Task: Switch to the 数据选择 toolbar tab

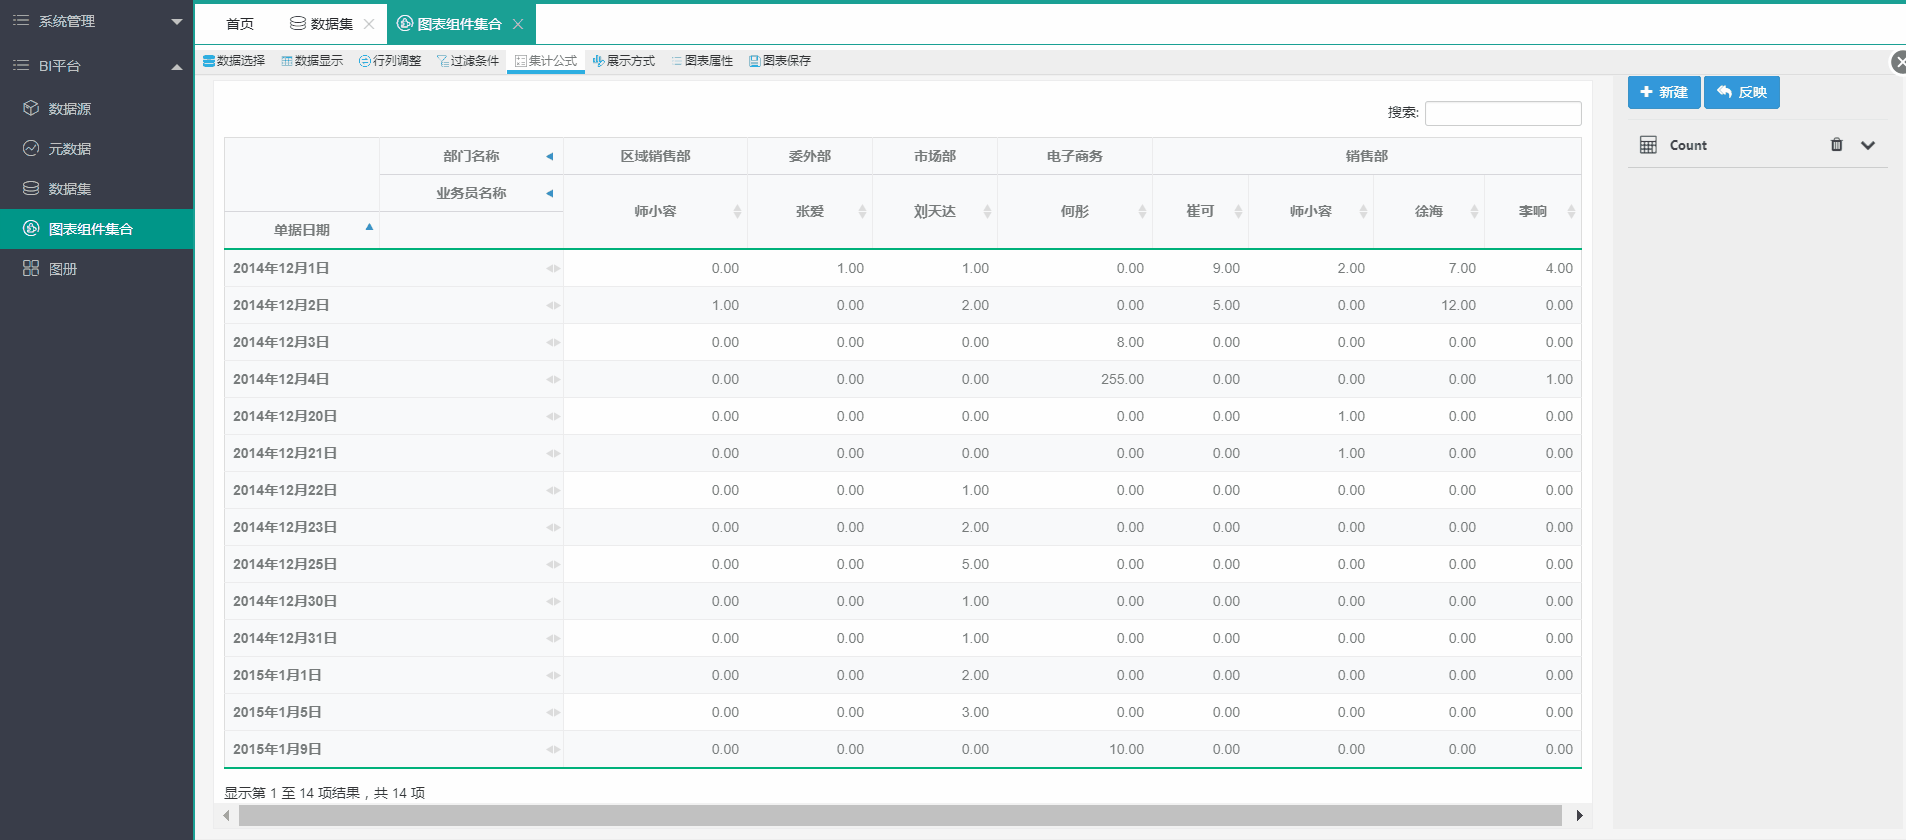Action: pyautogui.click(x=234, y=61)
